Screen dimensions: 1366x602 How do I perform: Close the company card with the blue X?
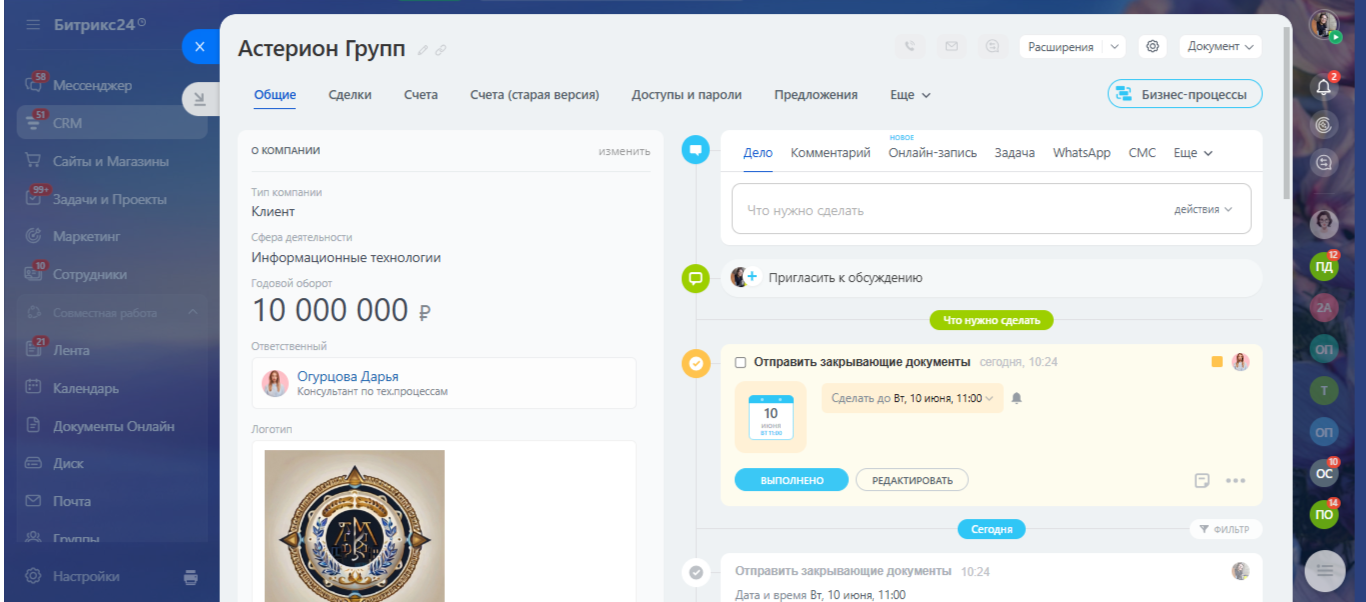coord(200,46)
